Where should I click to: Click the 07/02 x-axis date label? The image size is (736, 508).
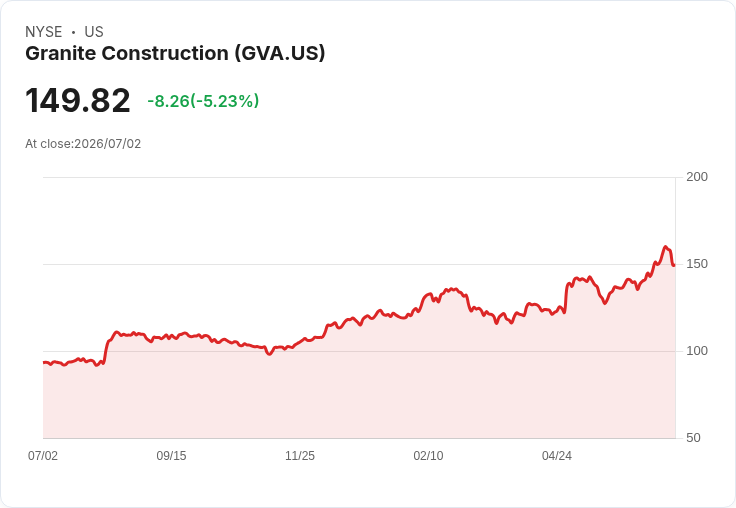click(x=43, y=455)
